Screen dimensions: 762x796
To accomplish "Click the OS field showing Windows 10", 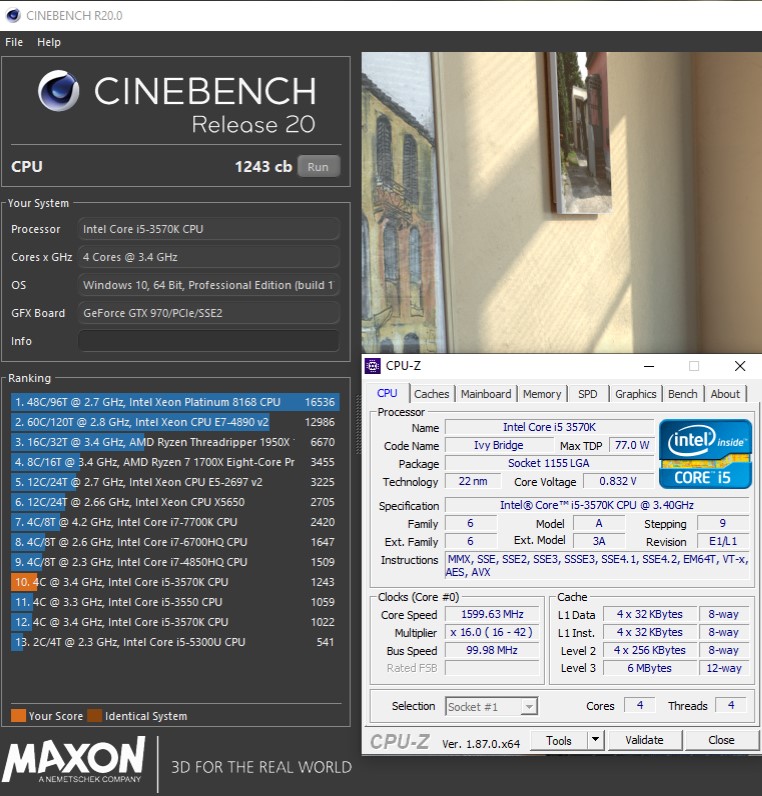I will tap(209, 285).
